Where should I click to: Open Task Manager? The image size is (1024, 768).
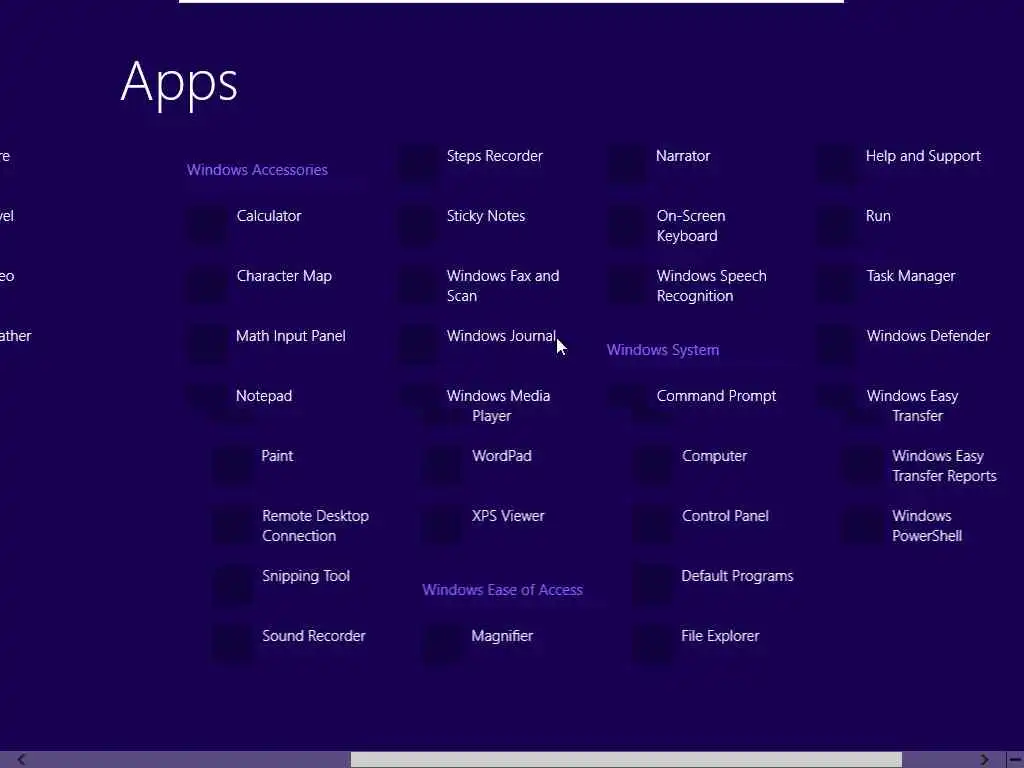pos(910,276)
